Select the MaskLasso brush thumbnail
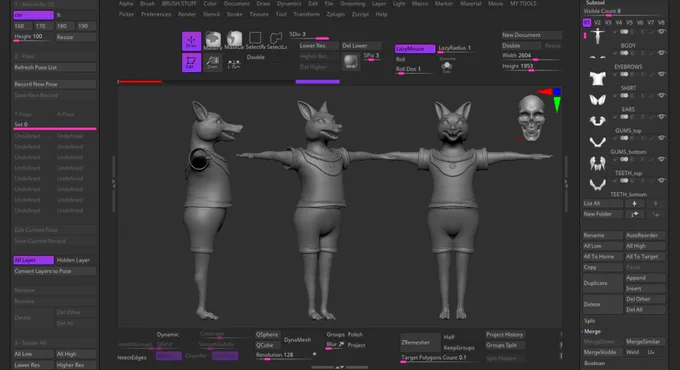Image resolution: width=680 pixels, height=370 pixels. (x=234, y=40)
